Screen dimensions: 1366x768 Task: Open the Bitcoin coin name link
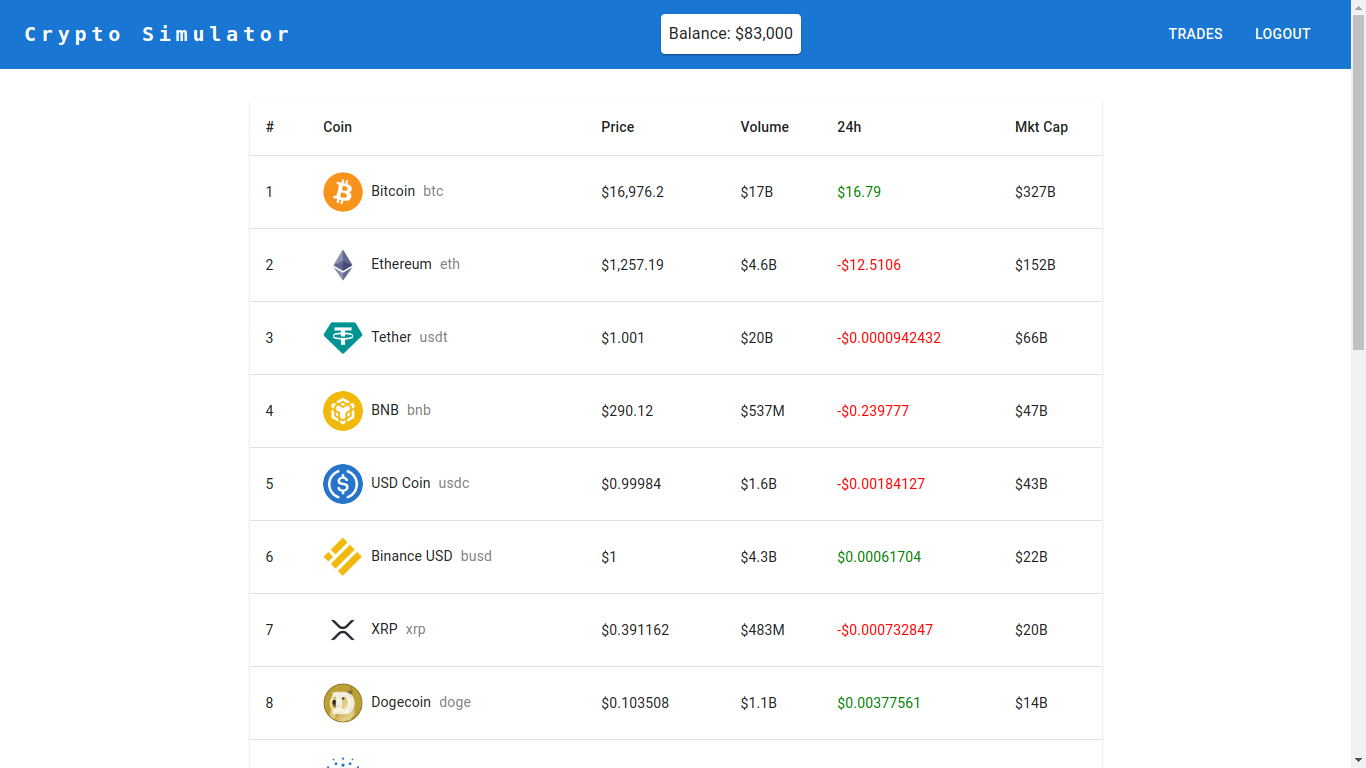tap(393, 191)
